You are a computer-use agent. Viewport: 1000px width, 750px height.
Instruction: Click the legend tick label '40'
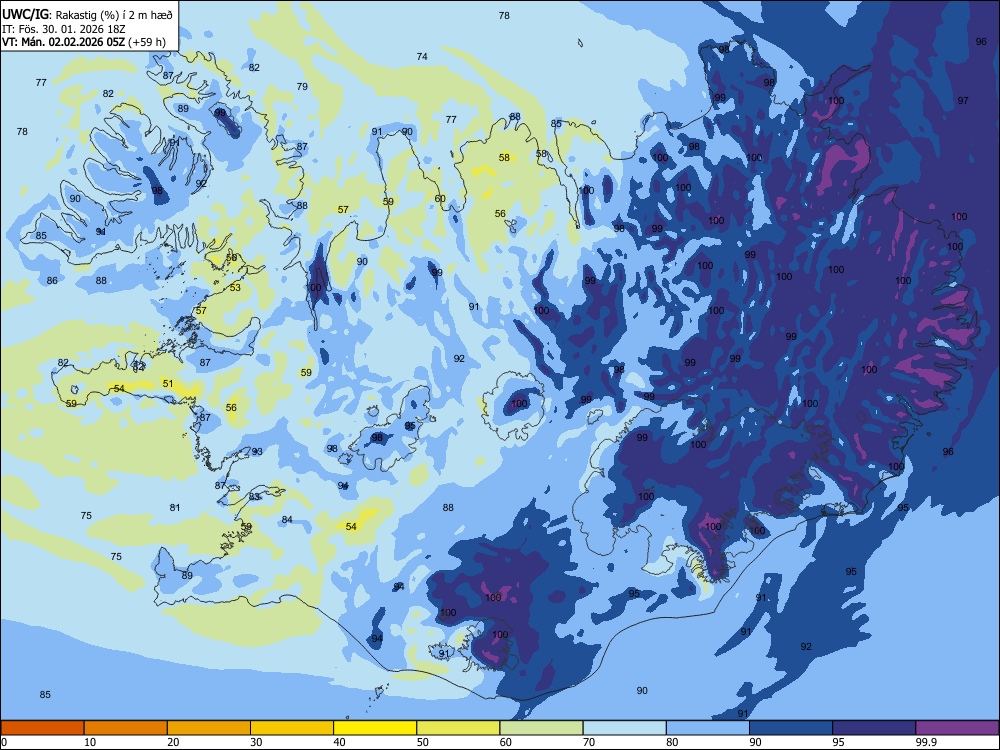point(339,742)
